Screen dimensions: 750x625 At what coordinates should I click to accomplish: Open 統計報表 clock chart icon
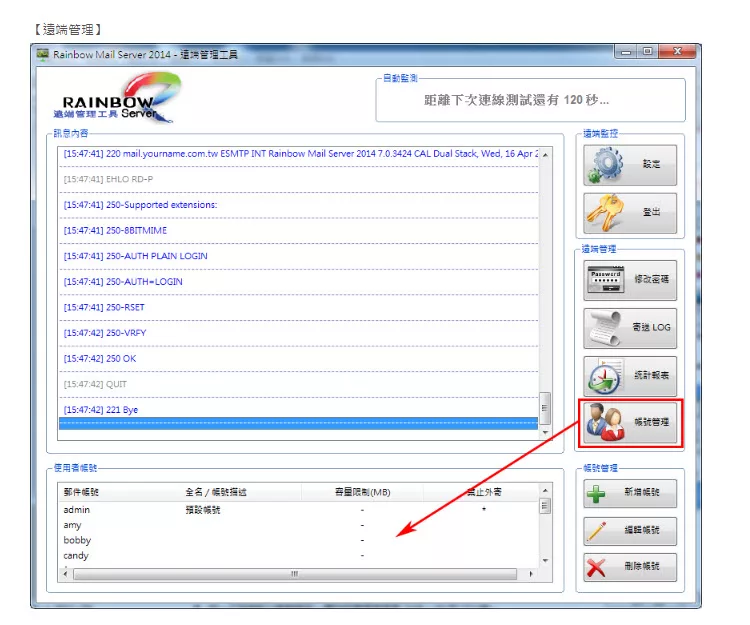click(605, 377)
